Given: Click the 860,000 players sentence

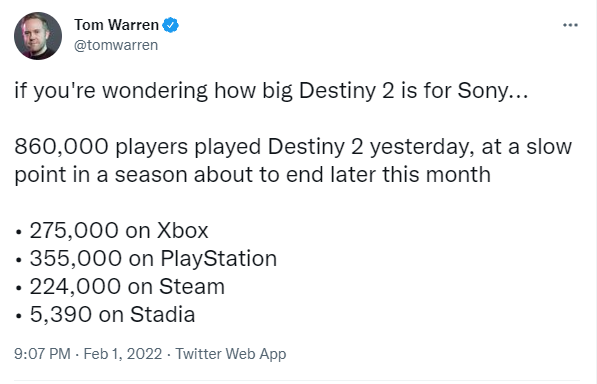Looking at the screenshot, I should 293,160.
